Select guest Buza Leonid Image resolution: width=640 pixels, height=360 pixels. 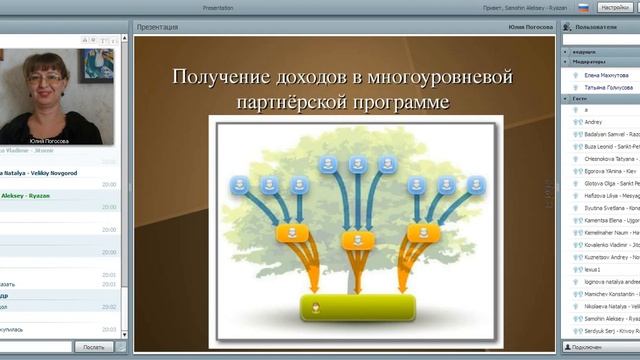click(612, 147)
